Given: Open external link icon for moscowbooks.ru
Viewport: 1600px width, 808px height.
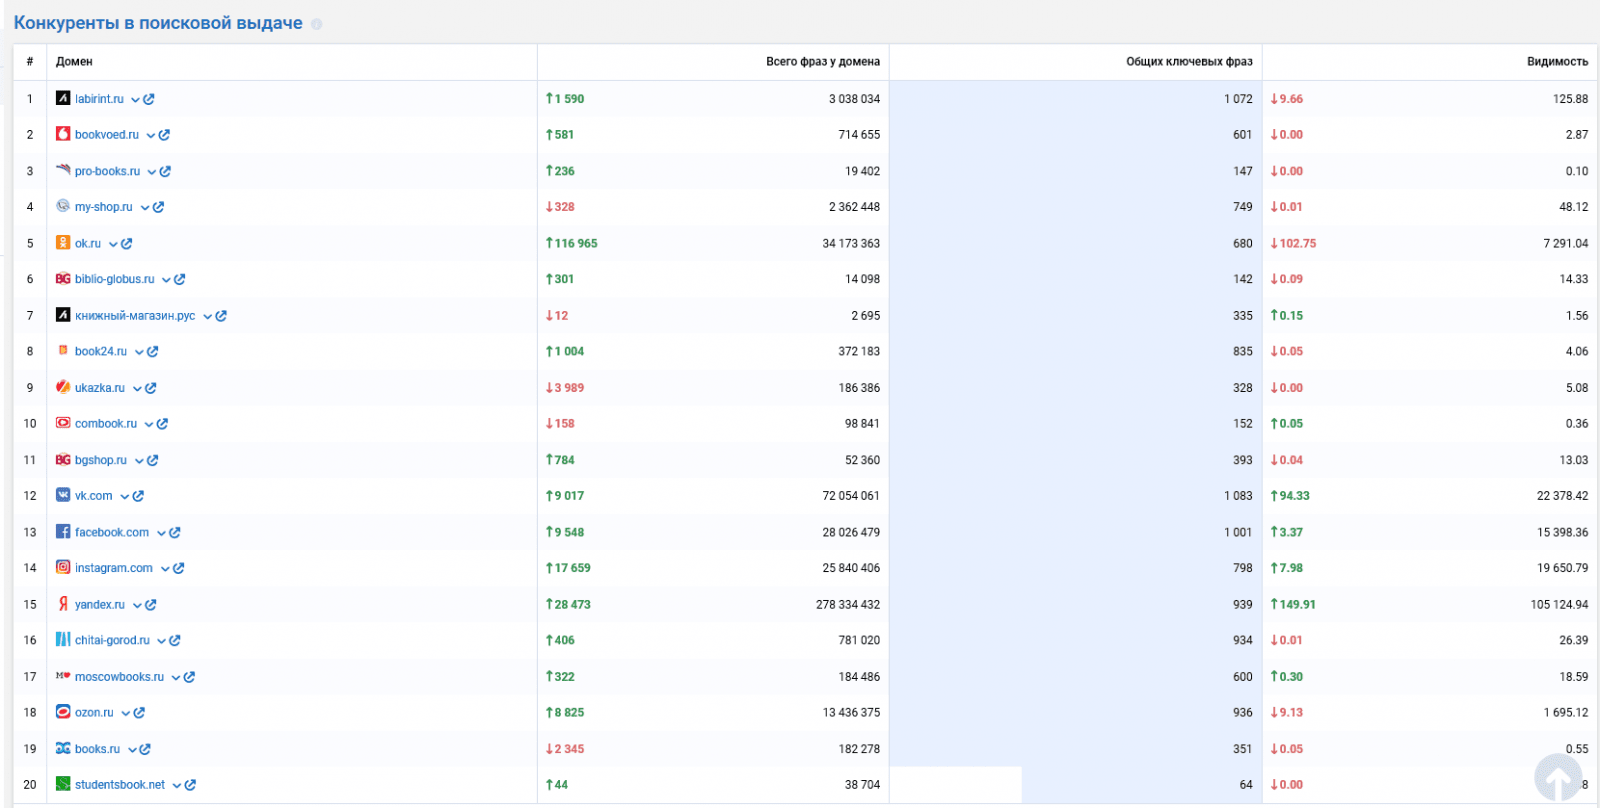Looking at the screenshot, I should 189,677.
